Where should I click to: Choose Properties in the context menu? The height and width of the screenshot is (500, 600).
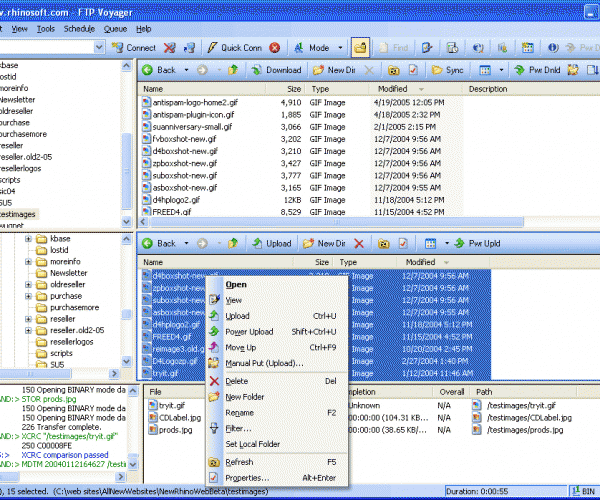[x=277, y=478]
